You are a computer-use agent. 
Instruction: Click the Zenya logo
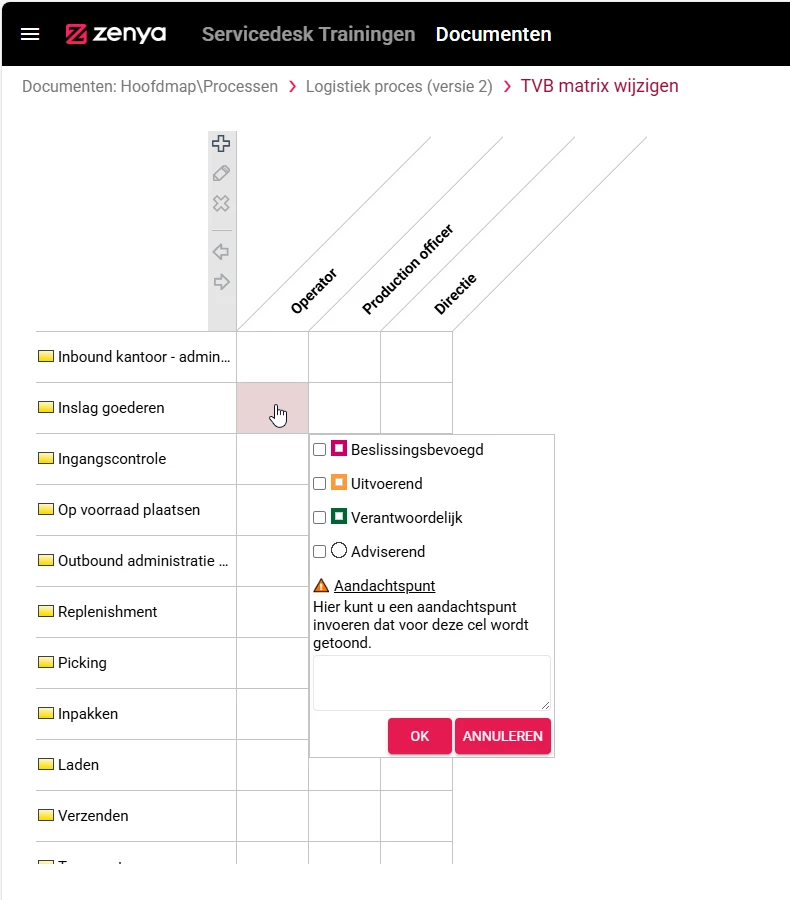point(115,34)
